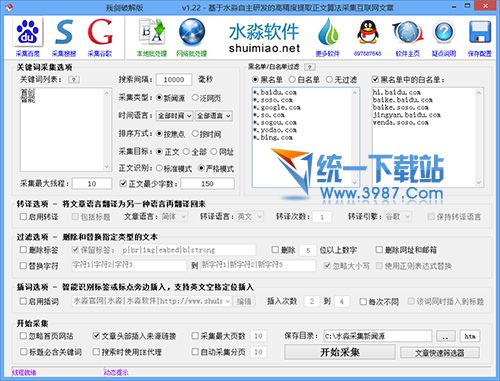The width and height of the screenshot is (500, 381).
Task: Open local batch processing (BA icon)
Action: [152, 32]
